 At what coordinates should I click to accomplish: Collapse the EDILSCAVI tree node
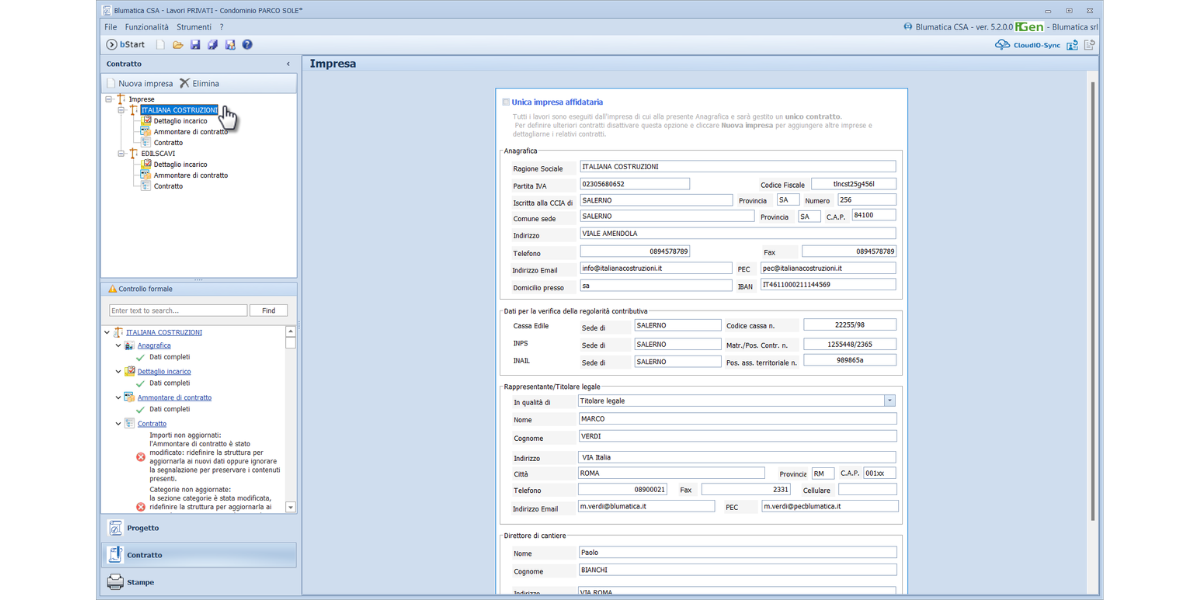(x=121, y=154)
